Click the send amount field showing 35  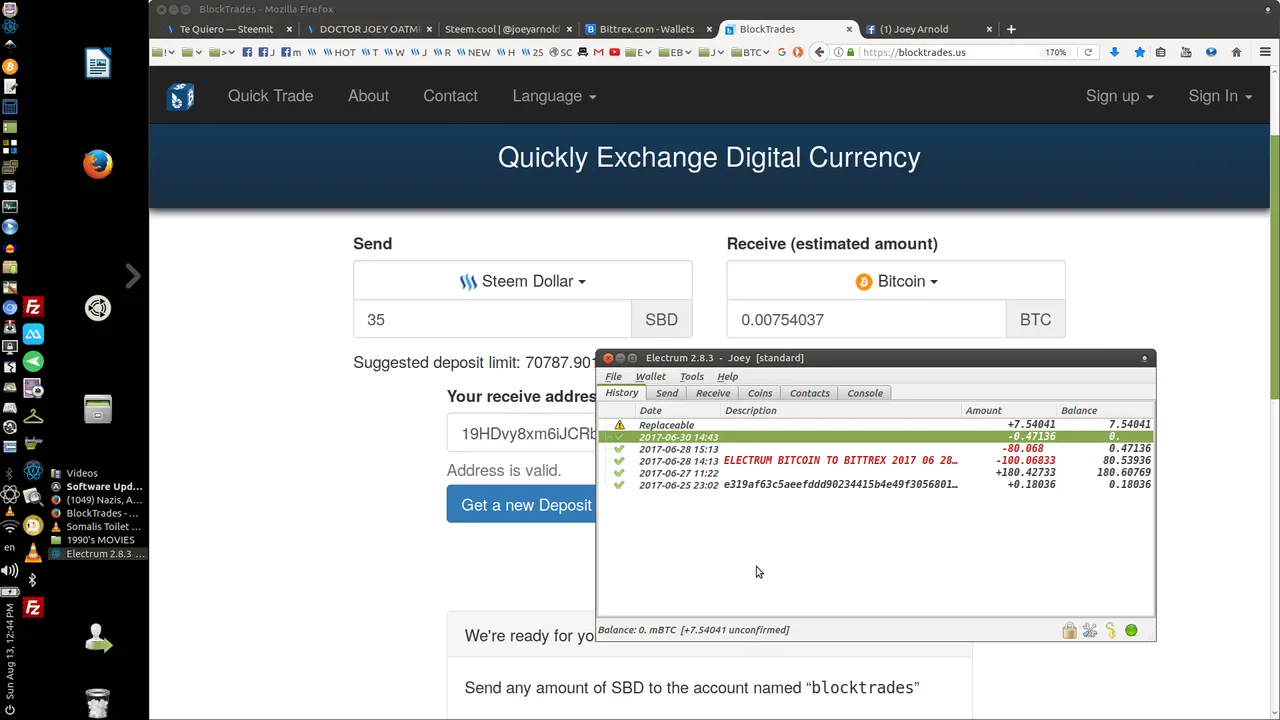tap(492, 320)
